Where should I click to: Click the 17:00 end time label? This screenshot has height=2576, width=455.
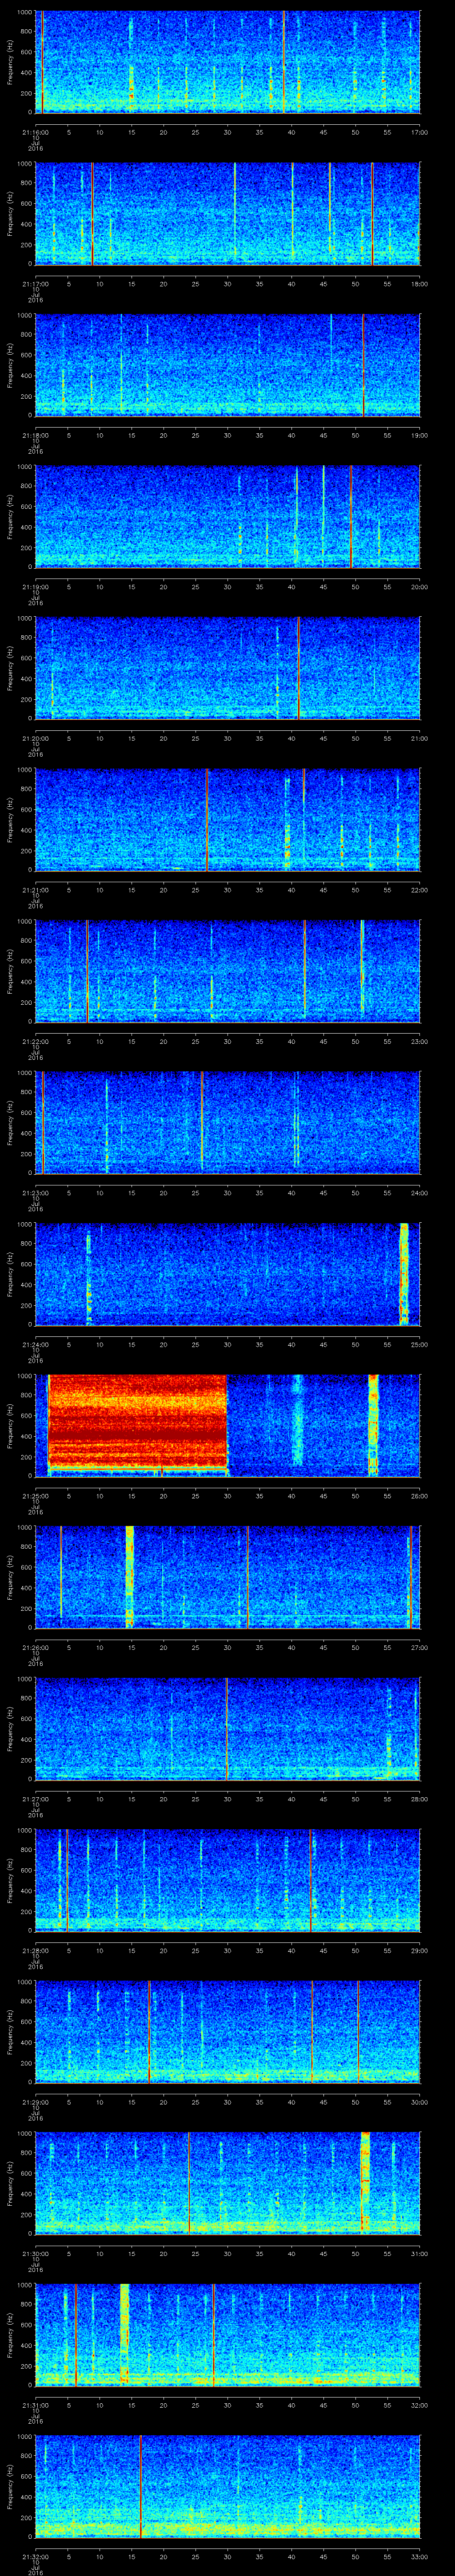point(419,132)
